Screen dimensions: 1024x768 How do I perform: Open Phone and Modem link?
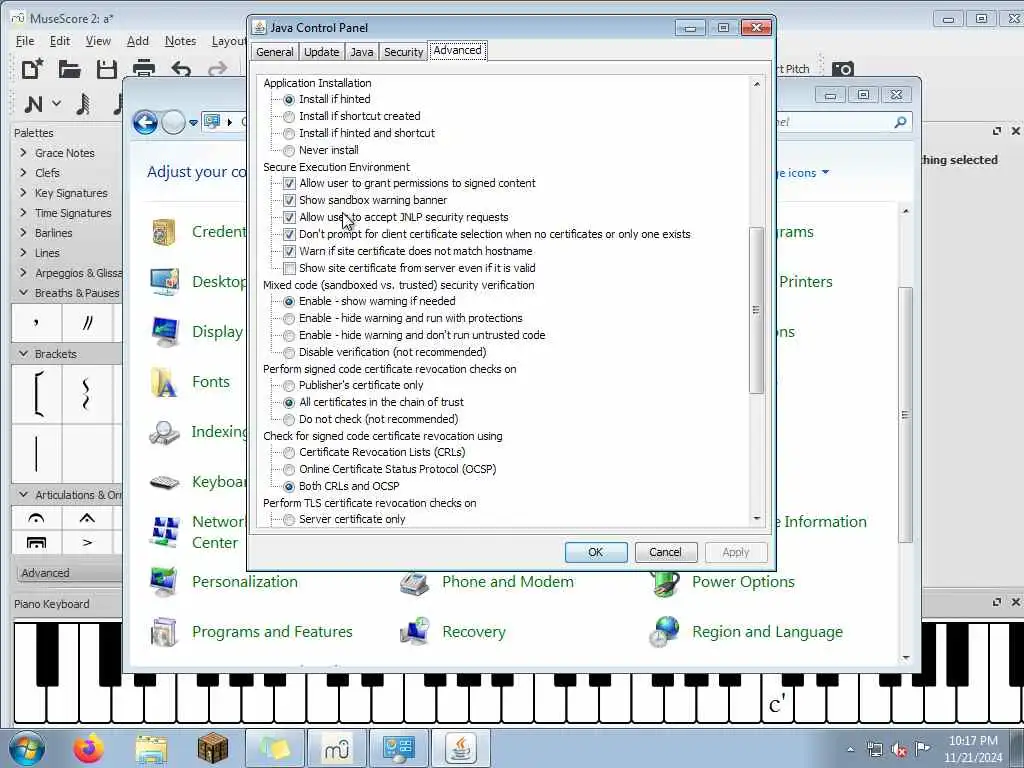(x=507, y=582)
